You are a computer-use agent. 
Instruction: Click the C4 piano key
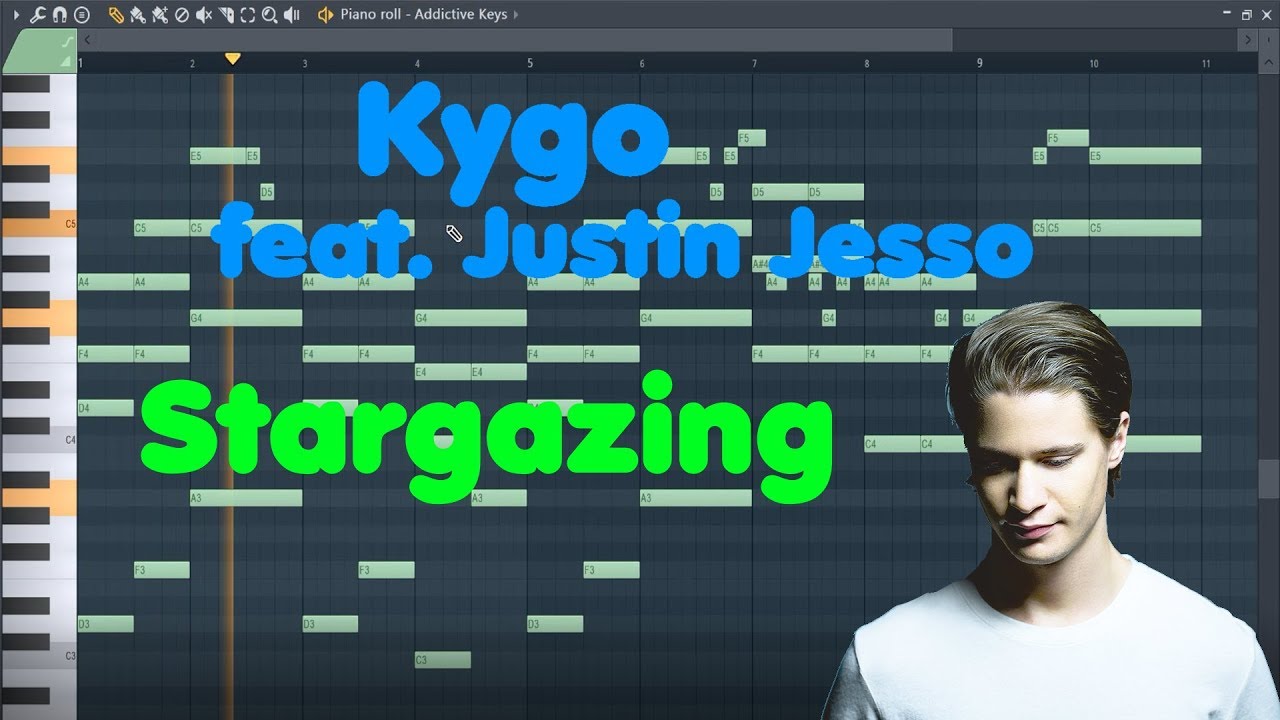40,441
